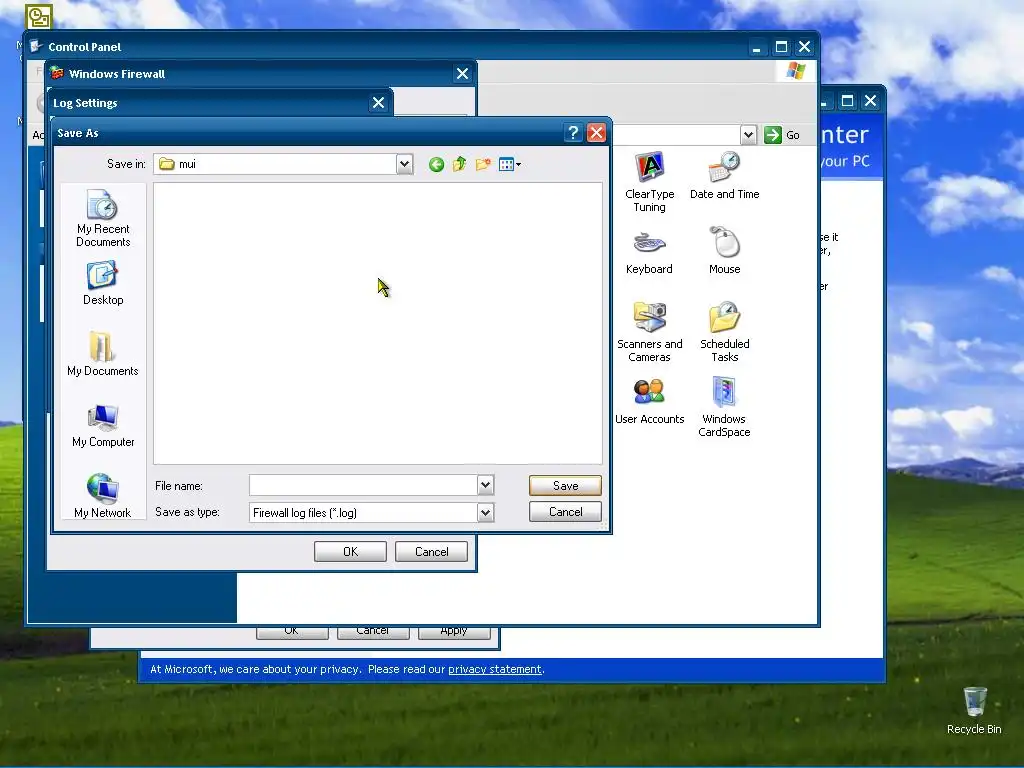
Task: Click the Save As help question mark
Action: [x=573, y=133]
